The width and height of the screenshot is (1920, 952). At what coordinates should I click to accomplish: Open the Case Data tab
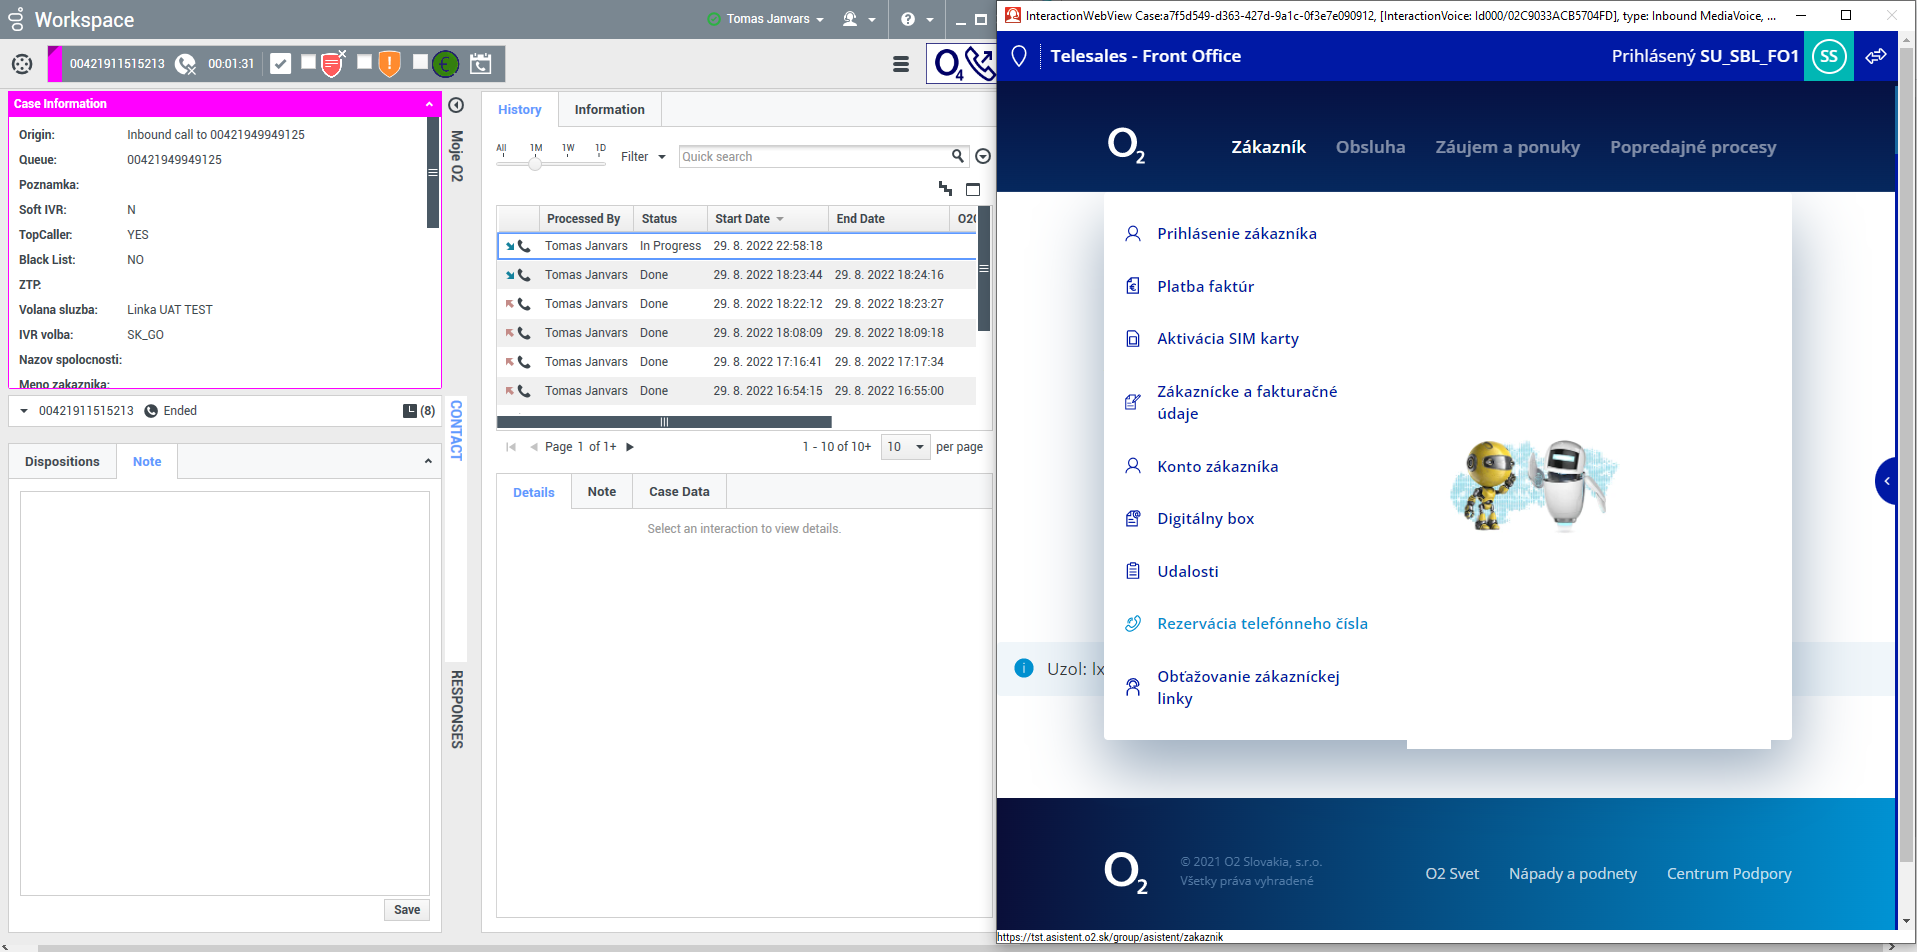pyautogui.click(x=679, y=492)
